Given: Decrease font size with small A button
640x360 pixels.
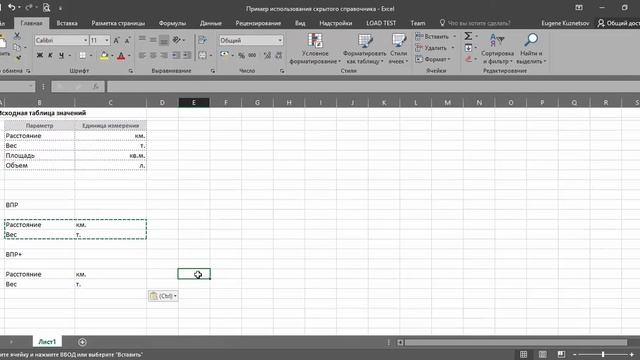Looking at the screenshot, I should pyautogui.click(x=127, y=40).
